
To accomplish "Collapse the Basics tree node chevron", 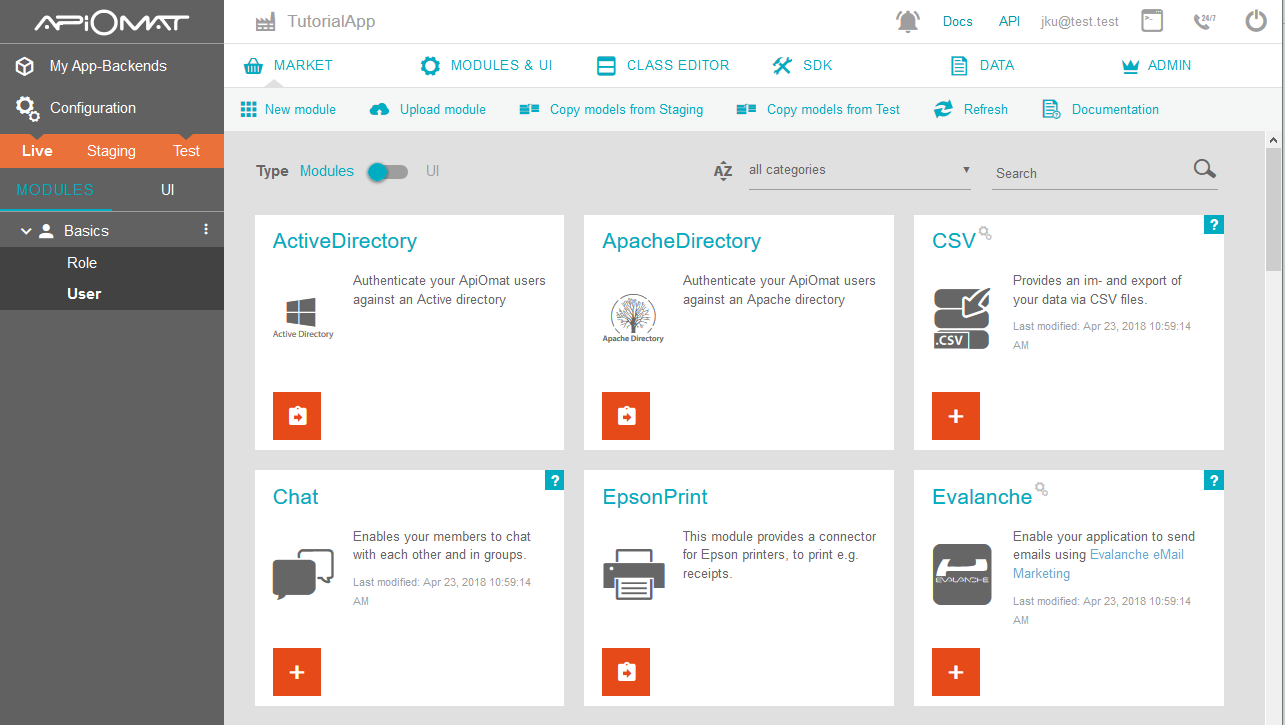I will (27, 231).
